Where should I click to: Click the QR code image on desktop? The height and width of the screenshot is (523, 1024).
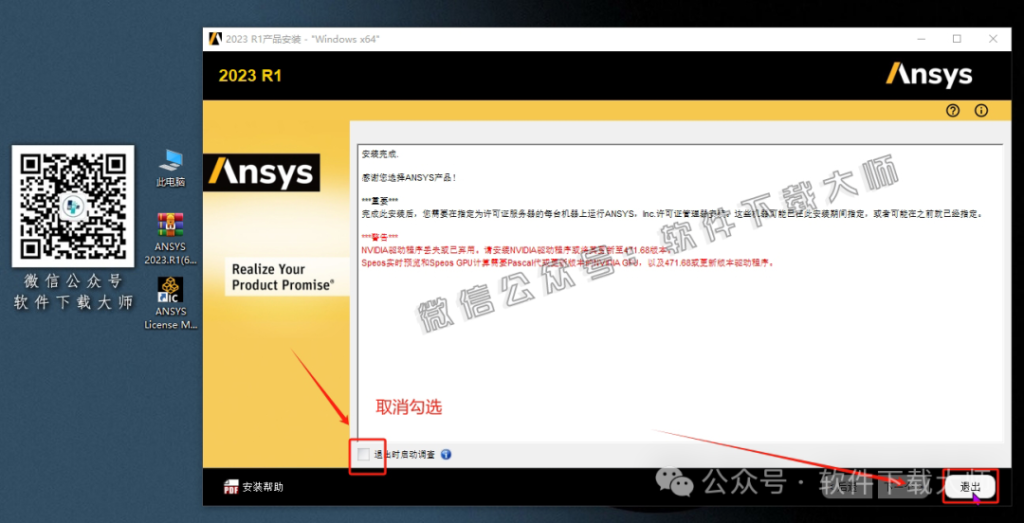click(x=73, y=206)
